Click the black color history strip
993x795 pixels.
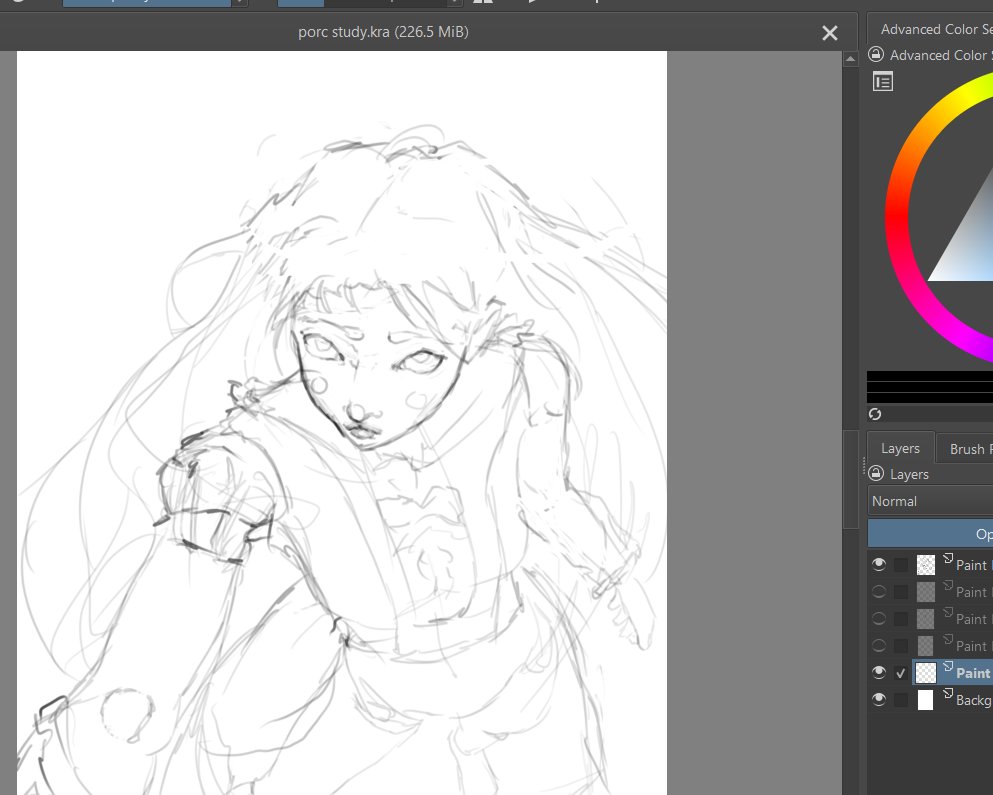pos(930,387)
